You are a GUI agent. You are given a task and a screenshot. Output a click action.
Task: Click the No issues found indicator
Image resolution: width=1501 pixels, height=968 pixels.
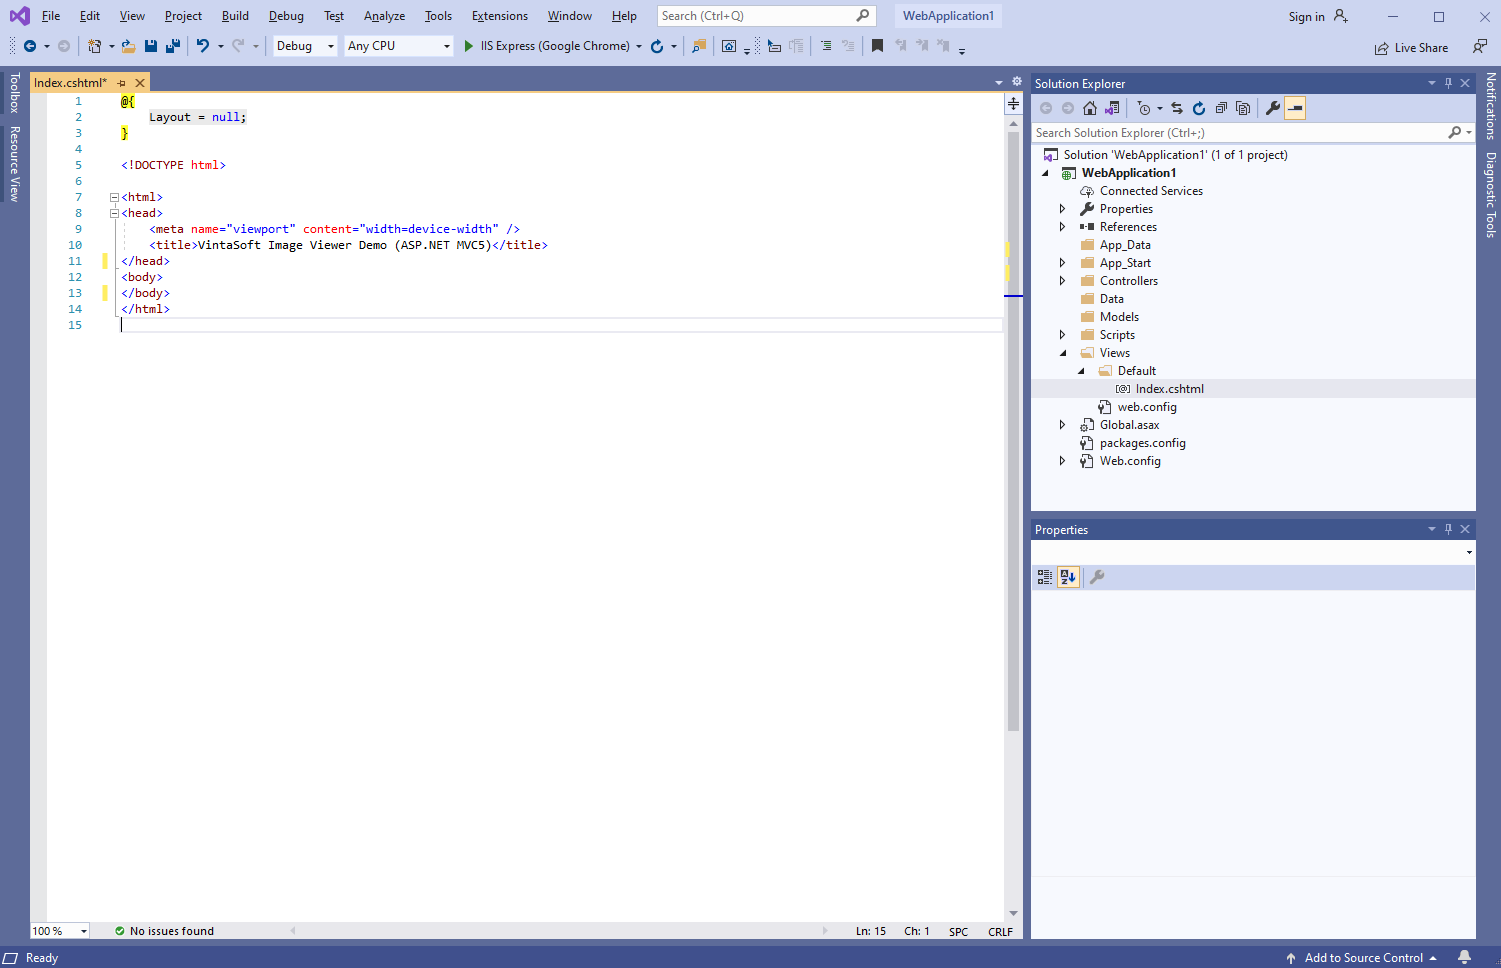point(164,931)
